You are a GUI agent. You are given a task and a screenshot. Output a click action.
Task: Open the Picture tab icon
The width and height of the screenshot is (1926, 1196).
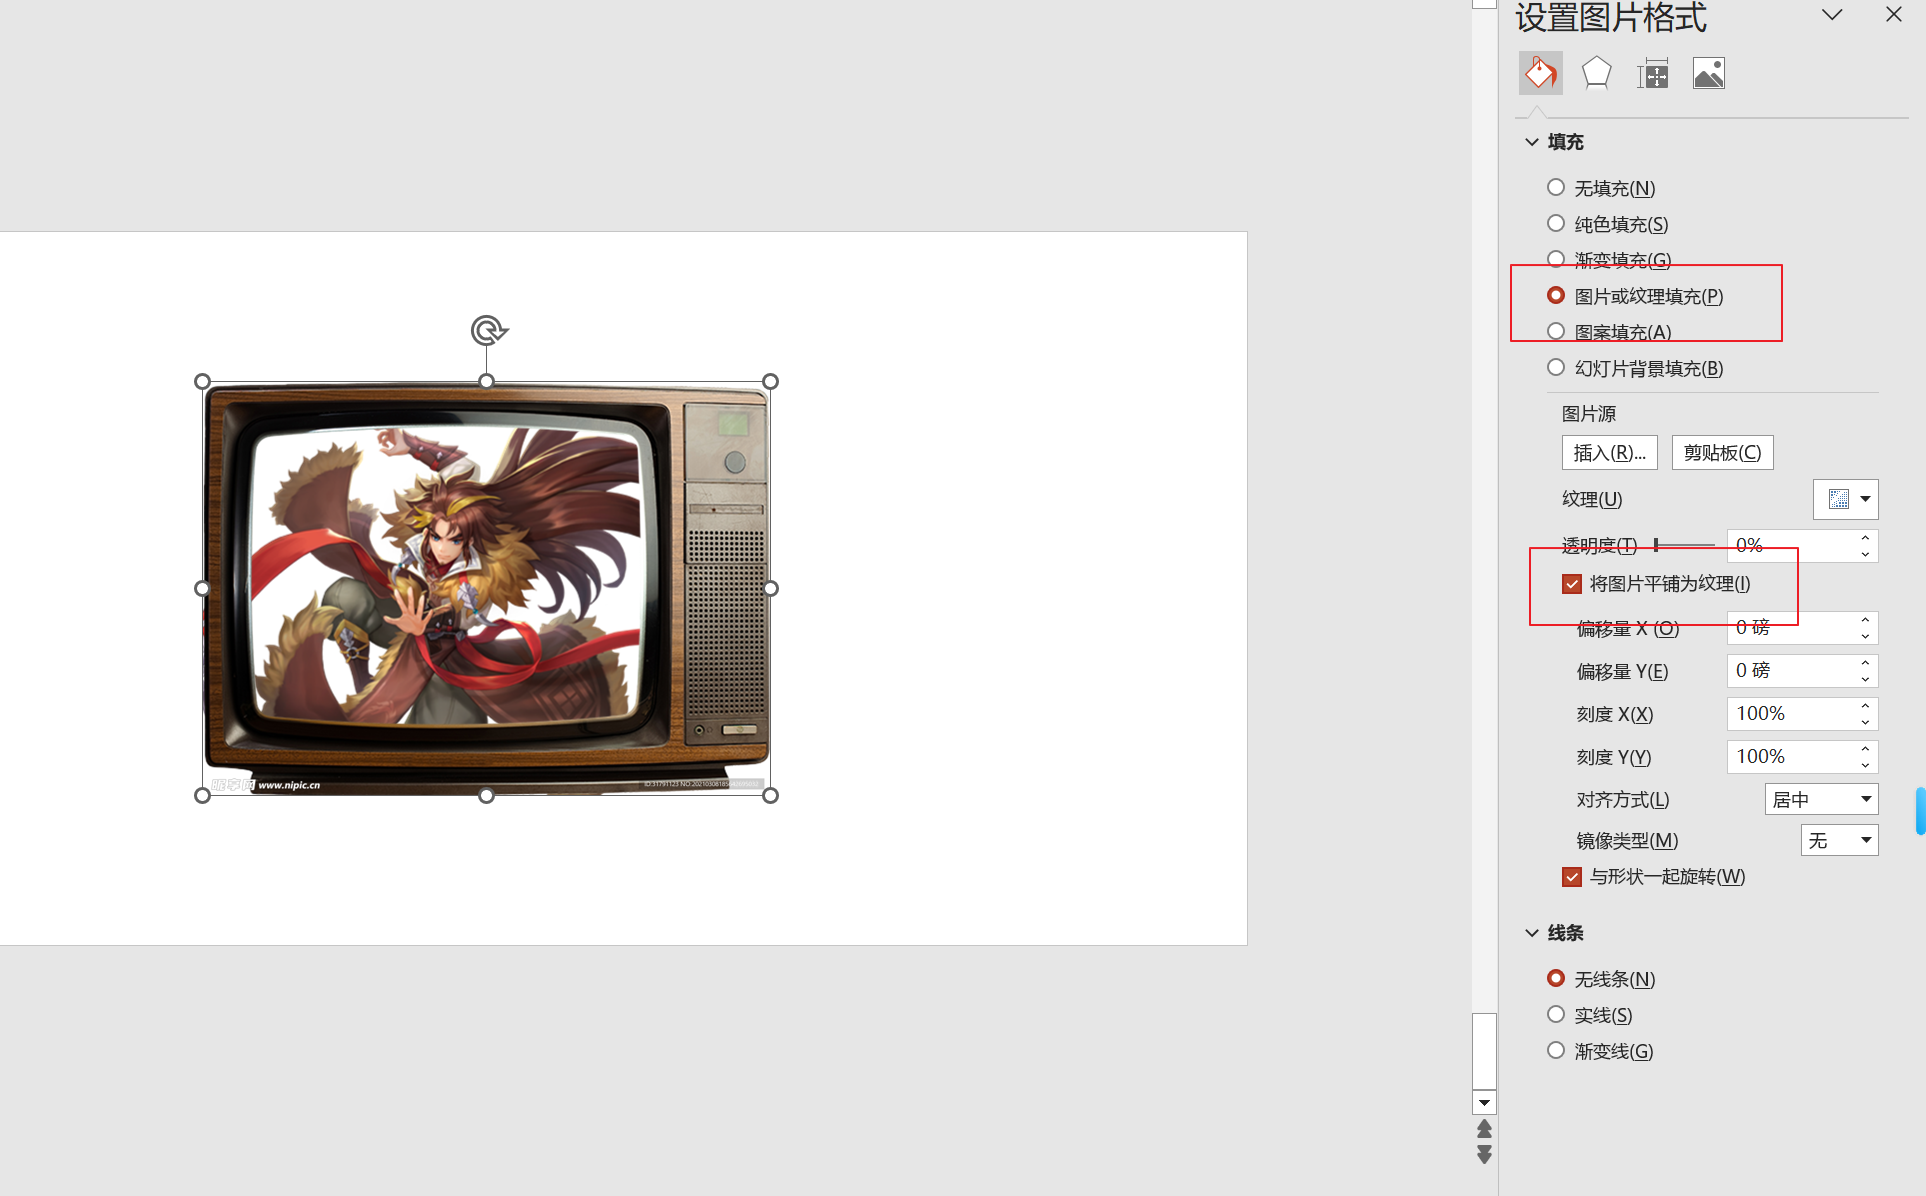tap(1708, 73)
